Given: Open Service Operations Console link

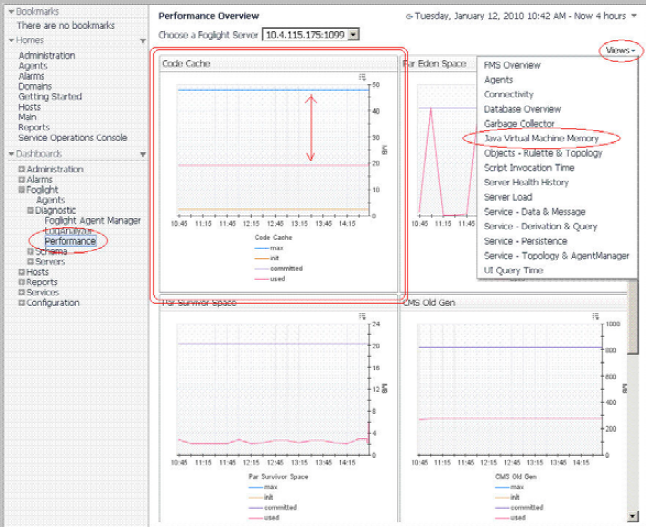Looking at the screenshot, I should click(72, 138).
